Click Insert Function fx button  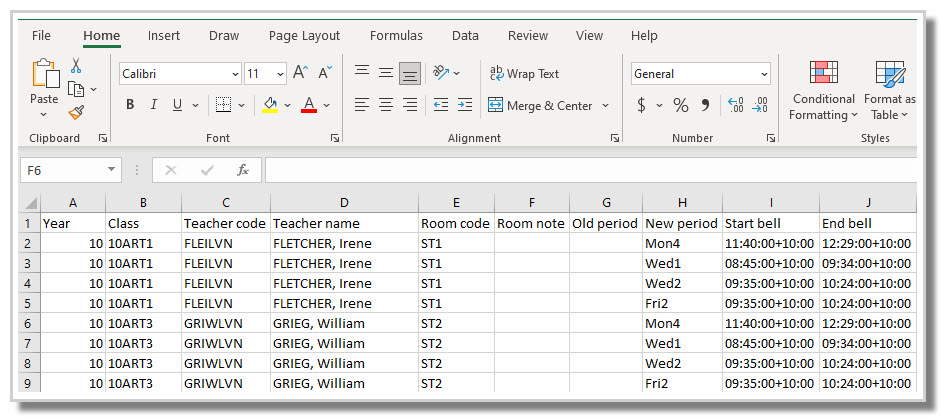pos(242,170)
